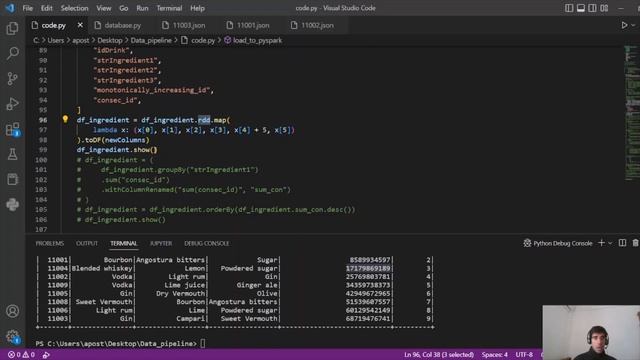The image size is (640, 360).
Task: Click highlighted value 17179869189 in terminal
Action: point(368,268)
